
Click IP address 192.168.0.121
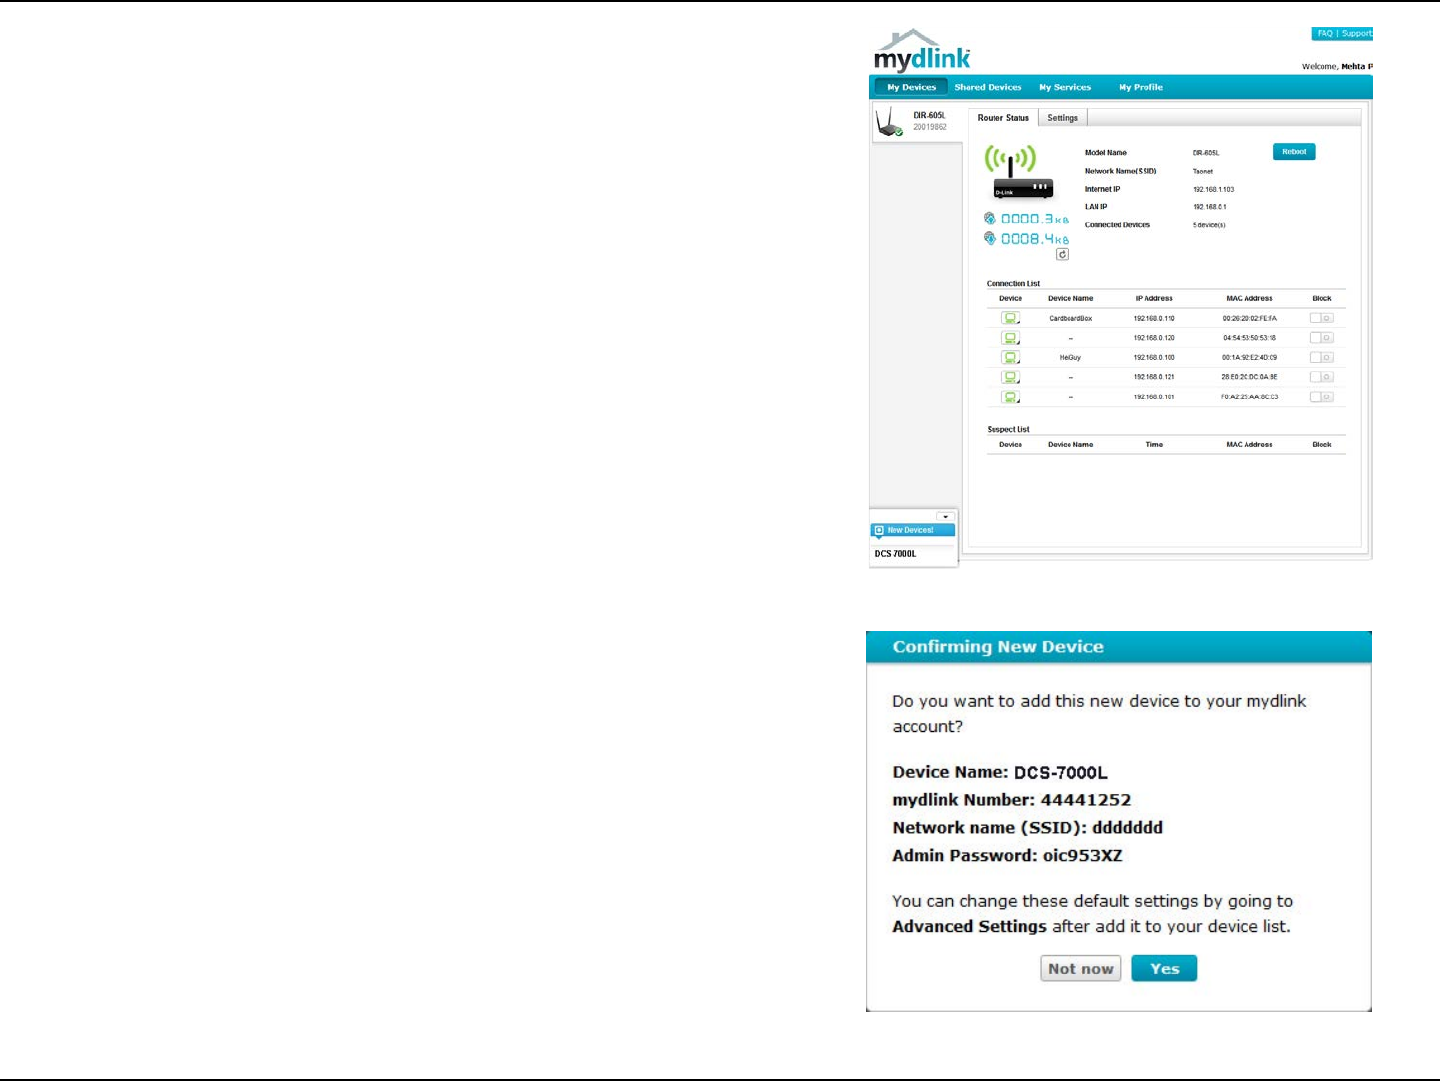pos(1154,377)
